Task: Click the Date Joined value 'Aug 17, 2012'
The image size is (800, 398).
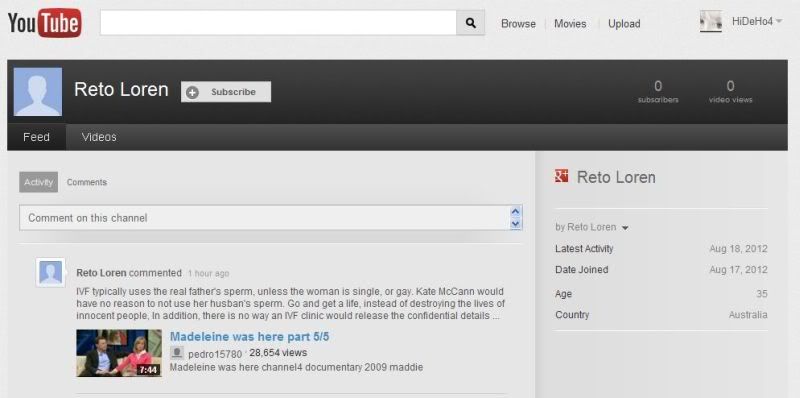Action: (x=738, y=270)
